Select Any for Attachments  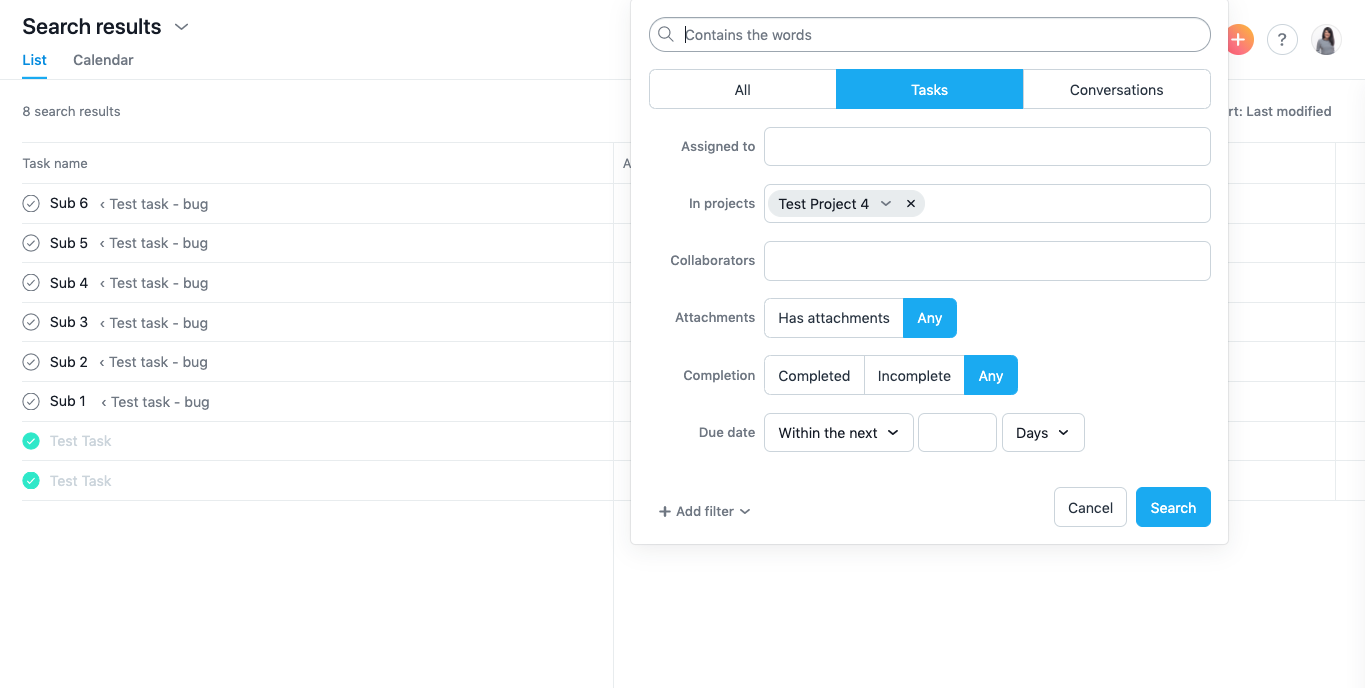pyautogui.click(x=930, y=318)
